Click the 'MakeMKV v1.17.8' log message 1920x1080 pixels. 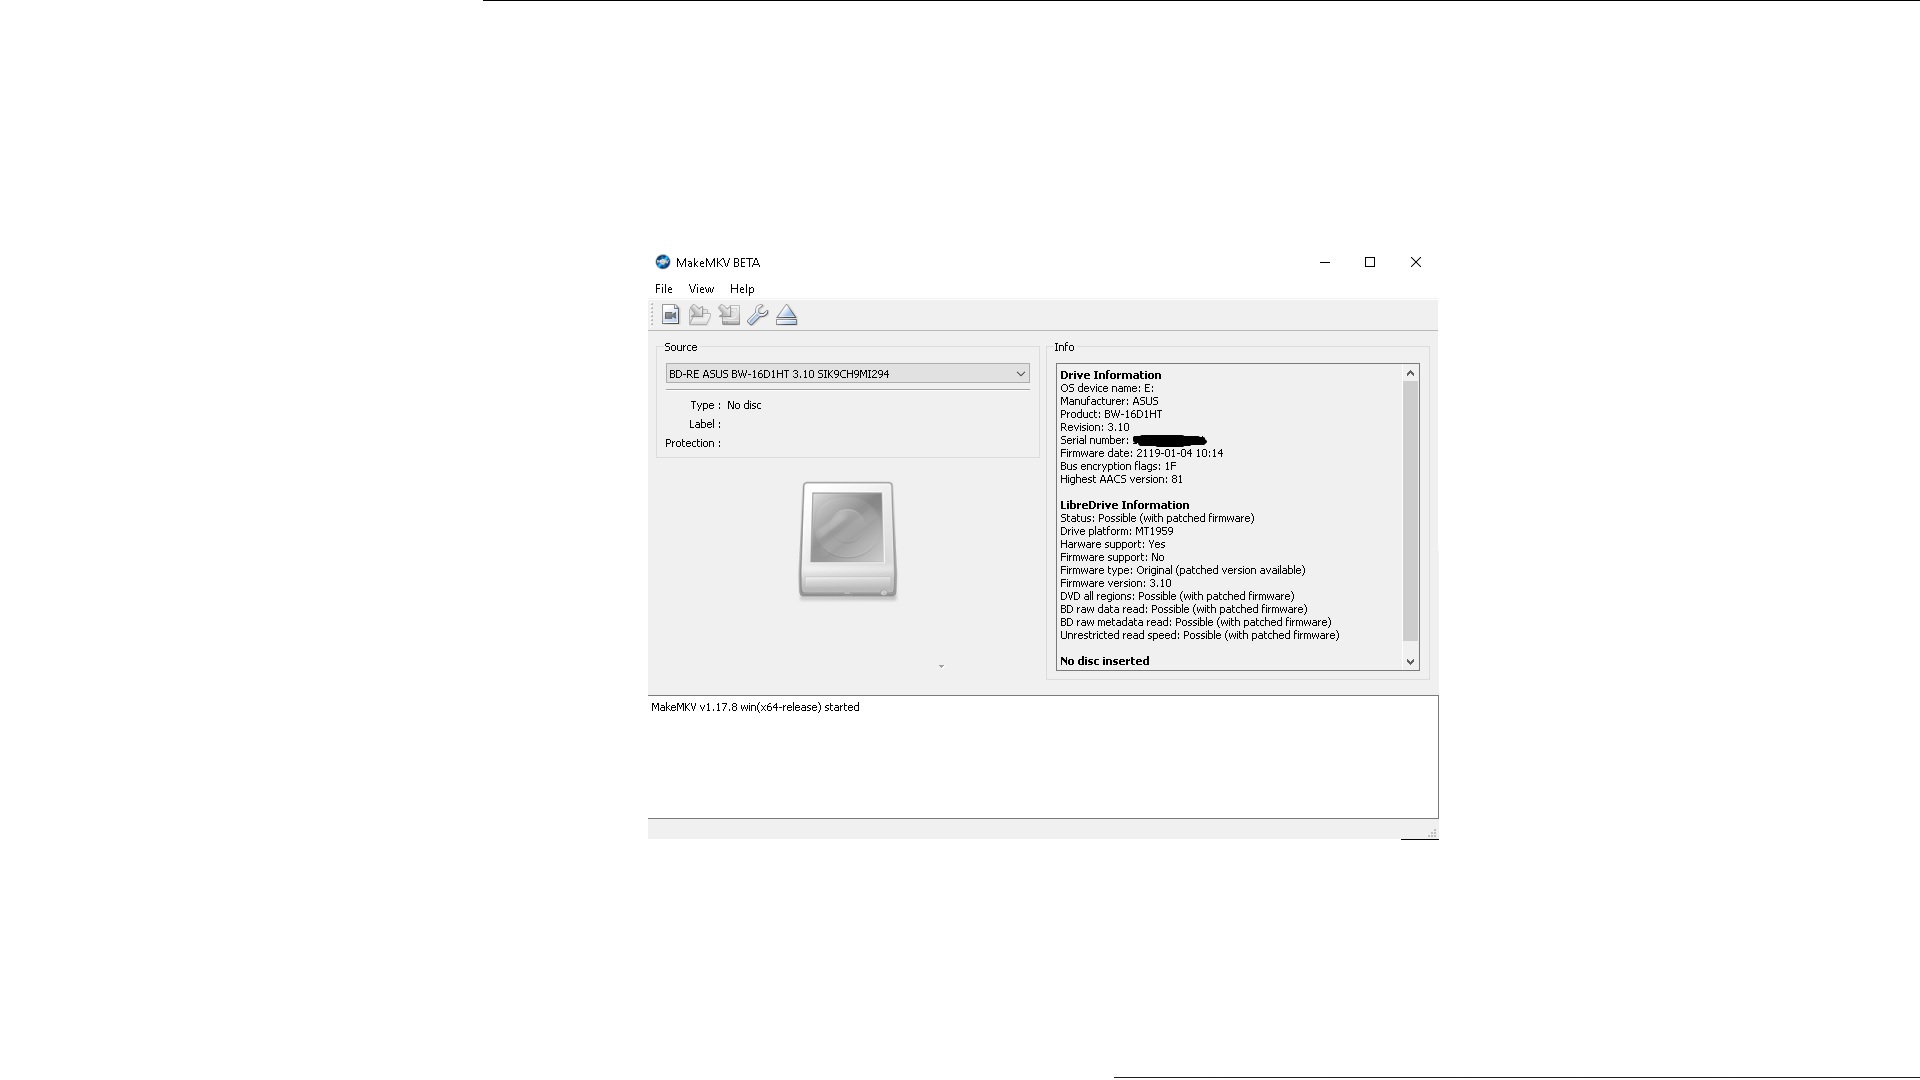pyautogui.click(x=755, y=707)
